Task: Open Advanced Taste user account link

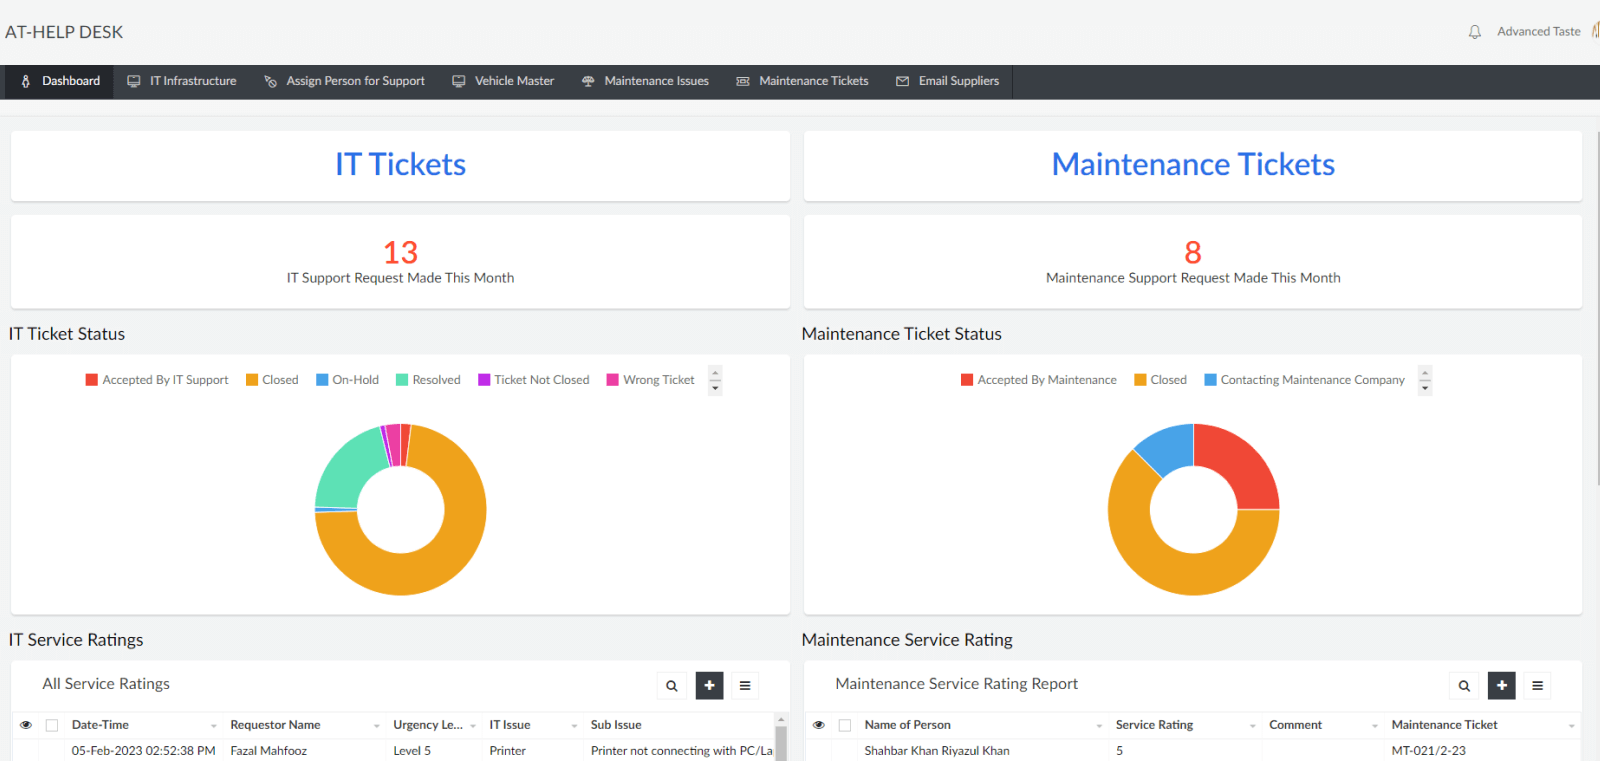Action: (1538, 32)
